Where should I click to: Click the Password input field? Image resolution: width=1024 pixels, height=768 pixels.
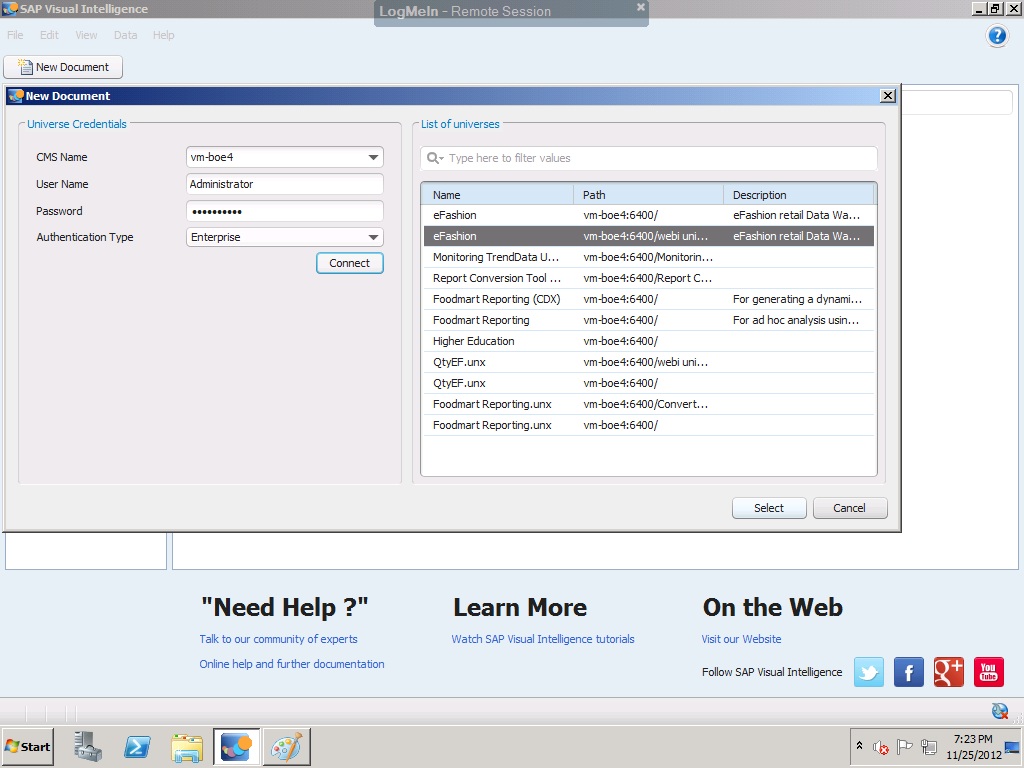tap(285, 211)
